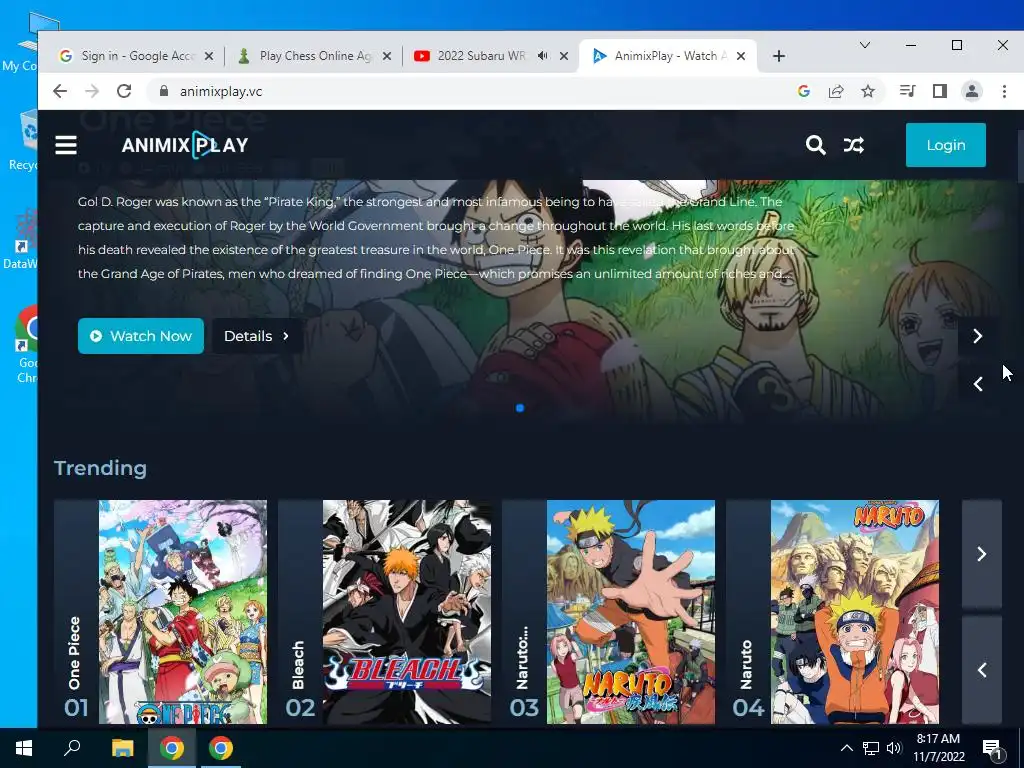Reload the animixplay.vc page
Viewport: 1024px width, 768px height.
(x=124, y=91)
